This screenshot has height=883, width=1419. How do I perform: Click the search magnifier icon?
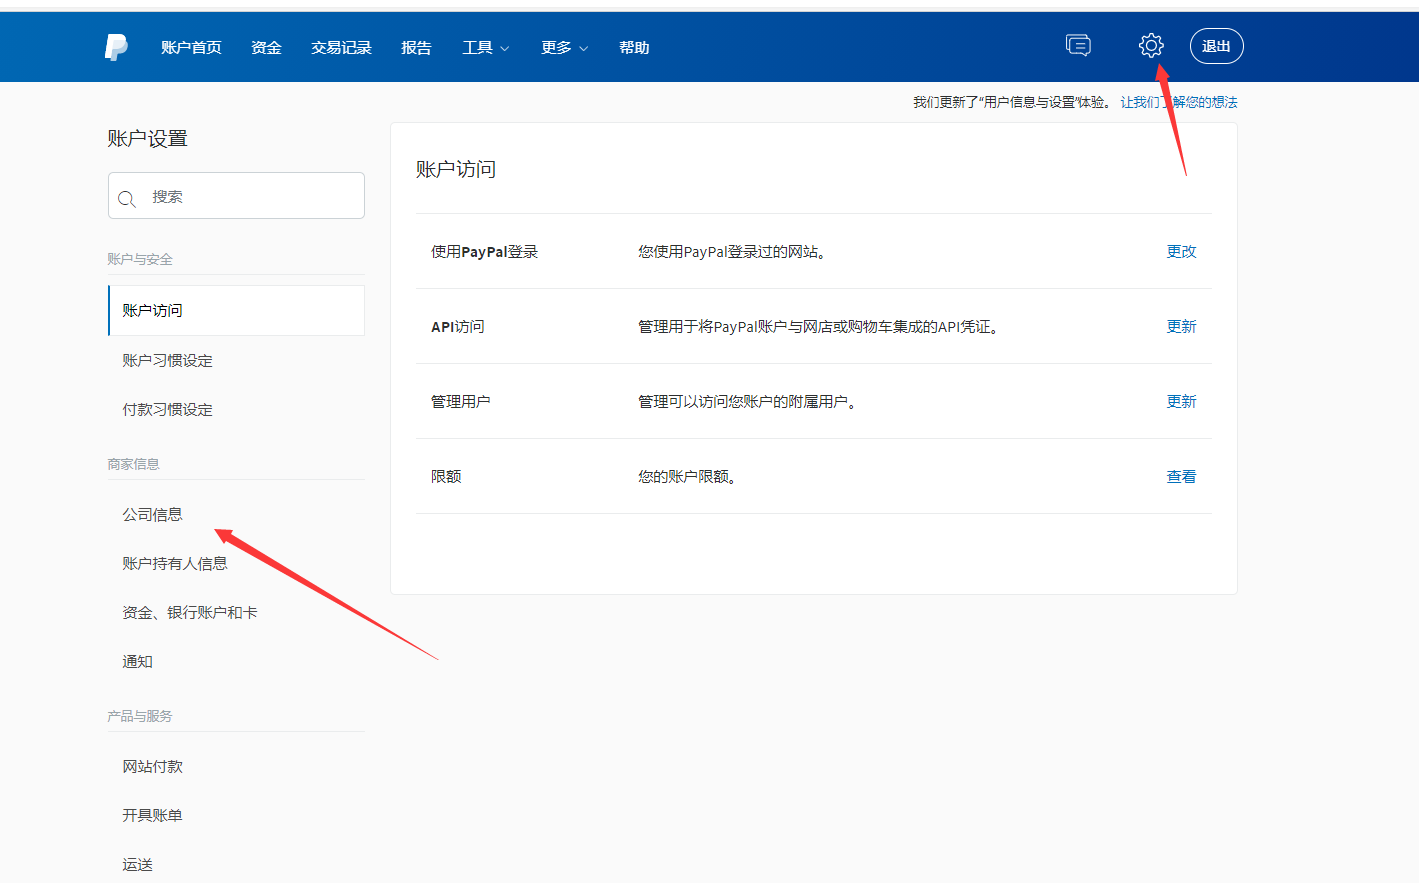127,198
